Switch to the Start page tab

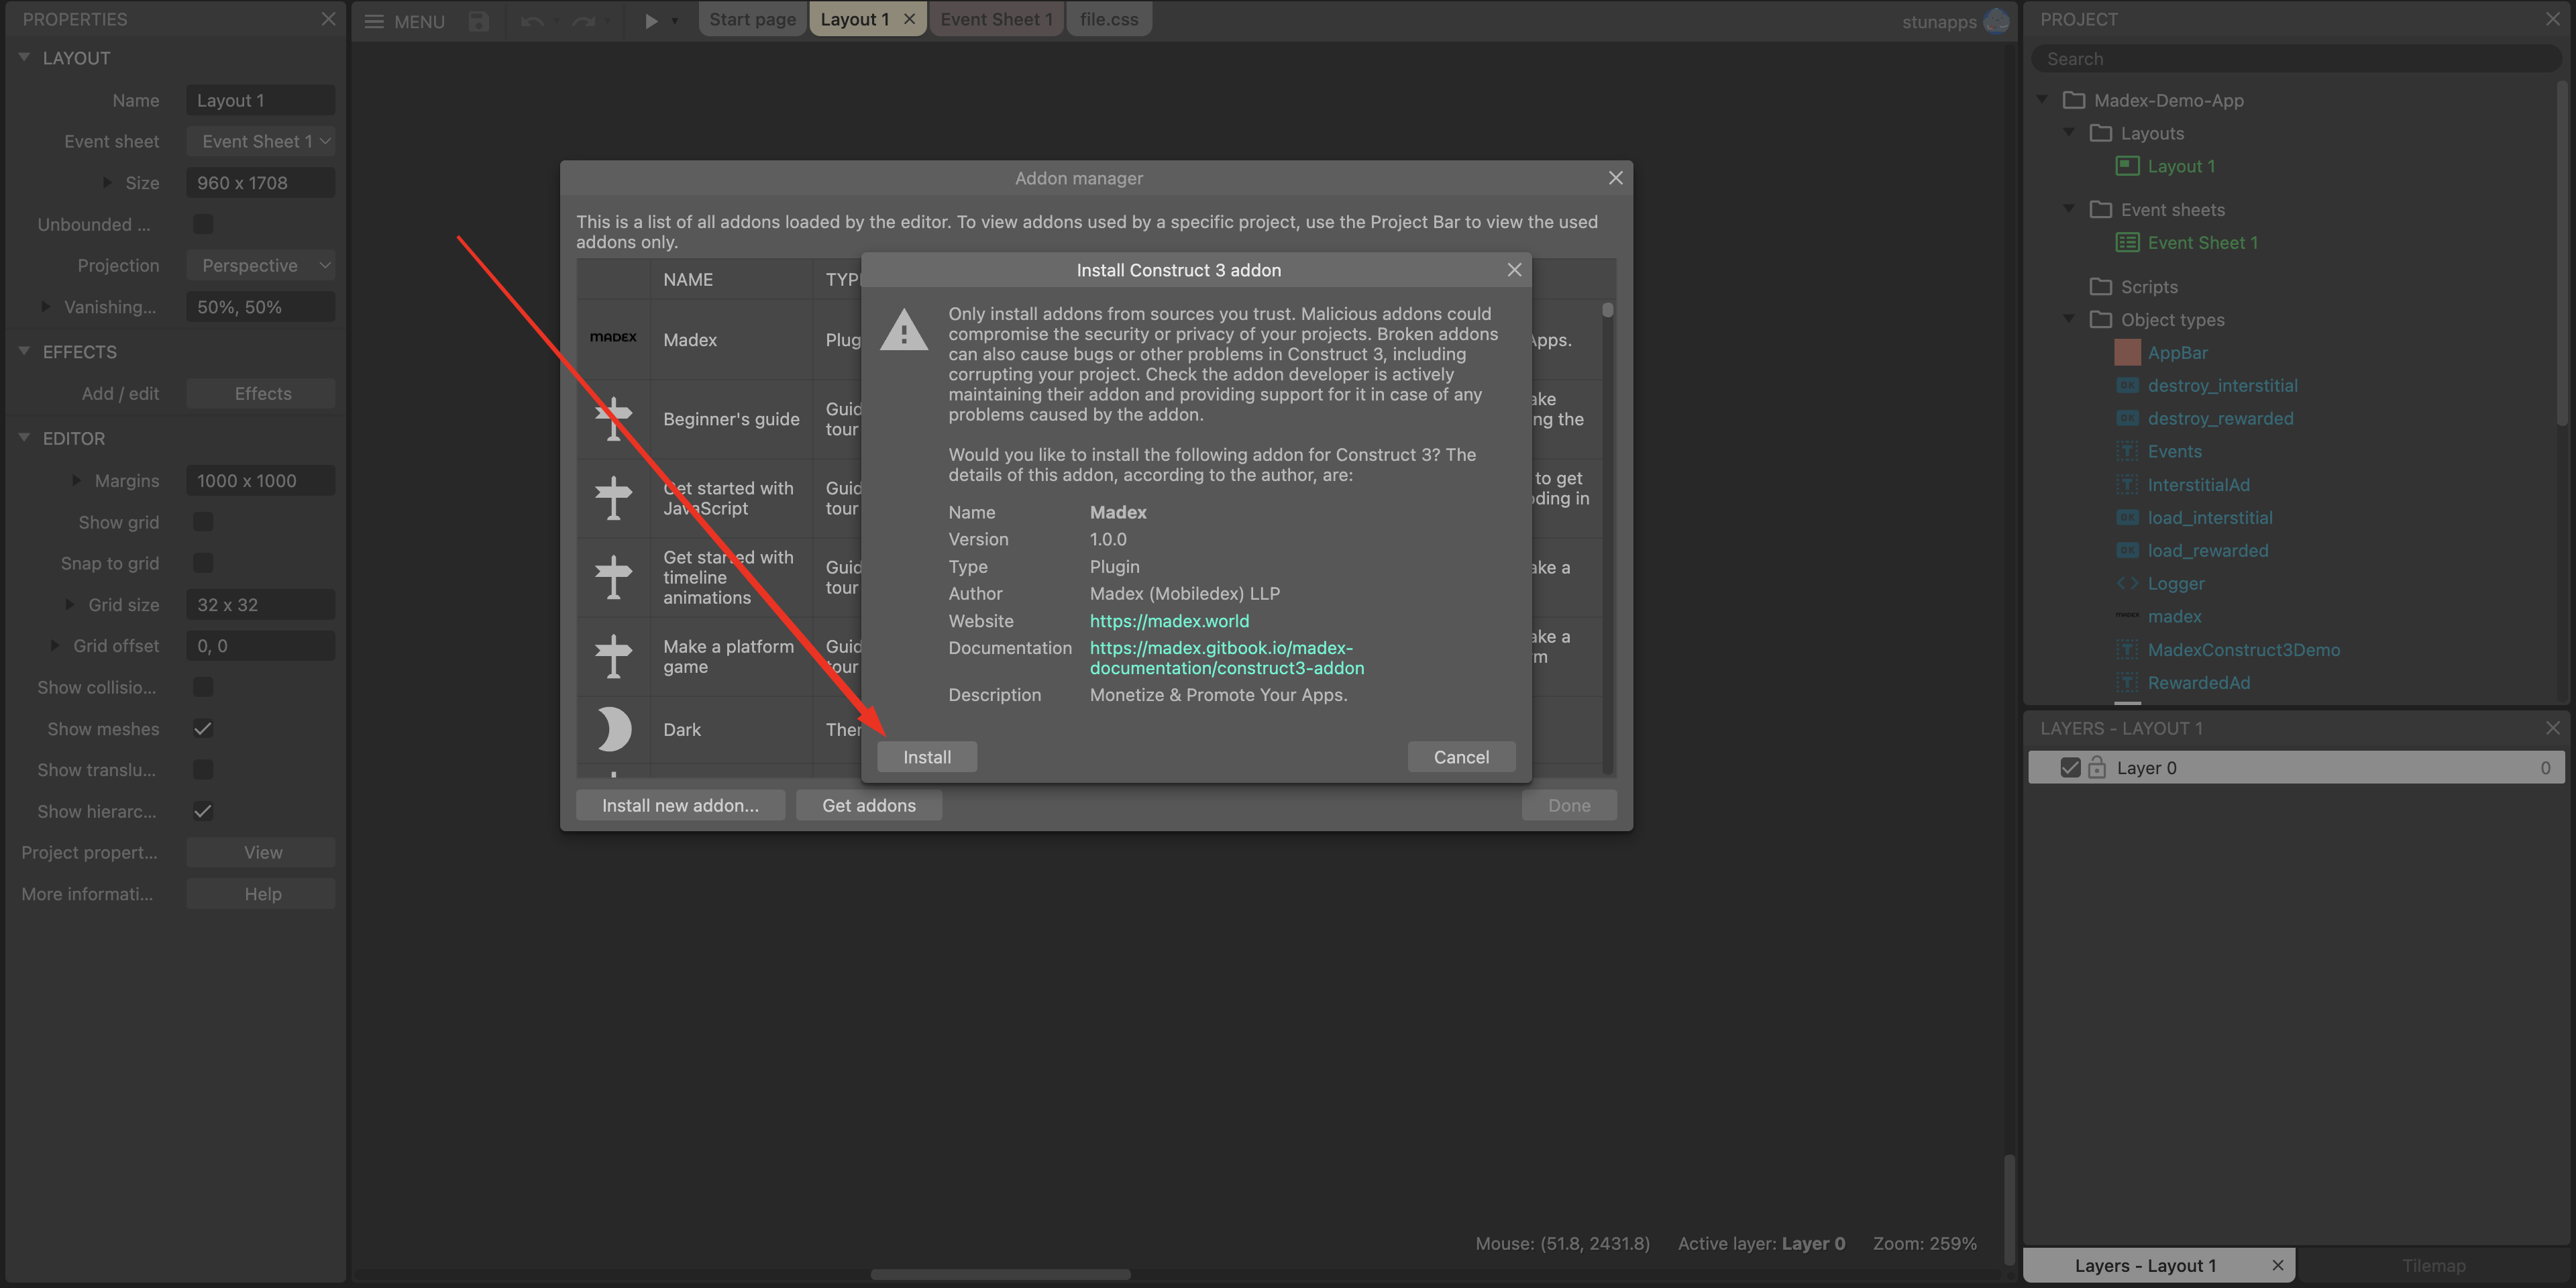pos(753,19)
